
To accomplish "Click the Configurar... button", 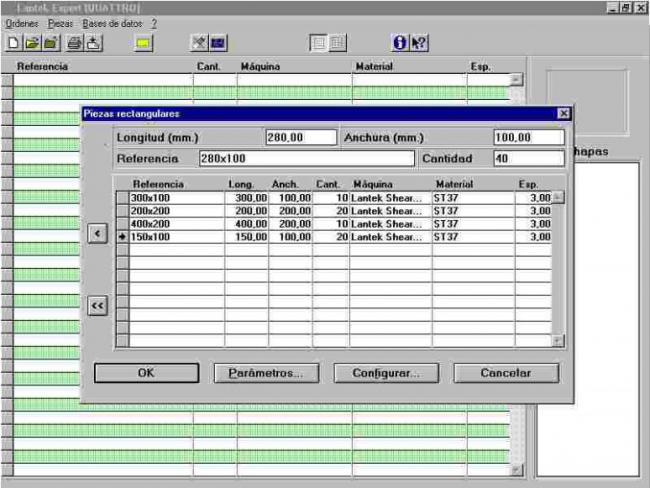I will click(386, 373).
